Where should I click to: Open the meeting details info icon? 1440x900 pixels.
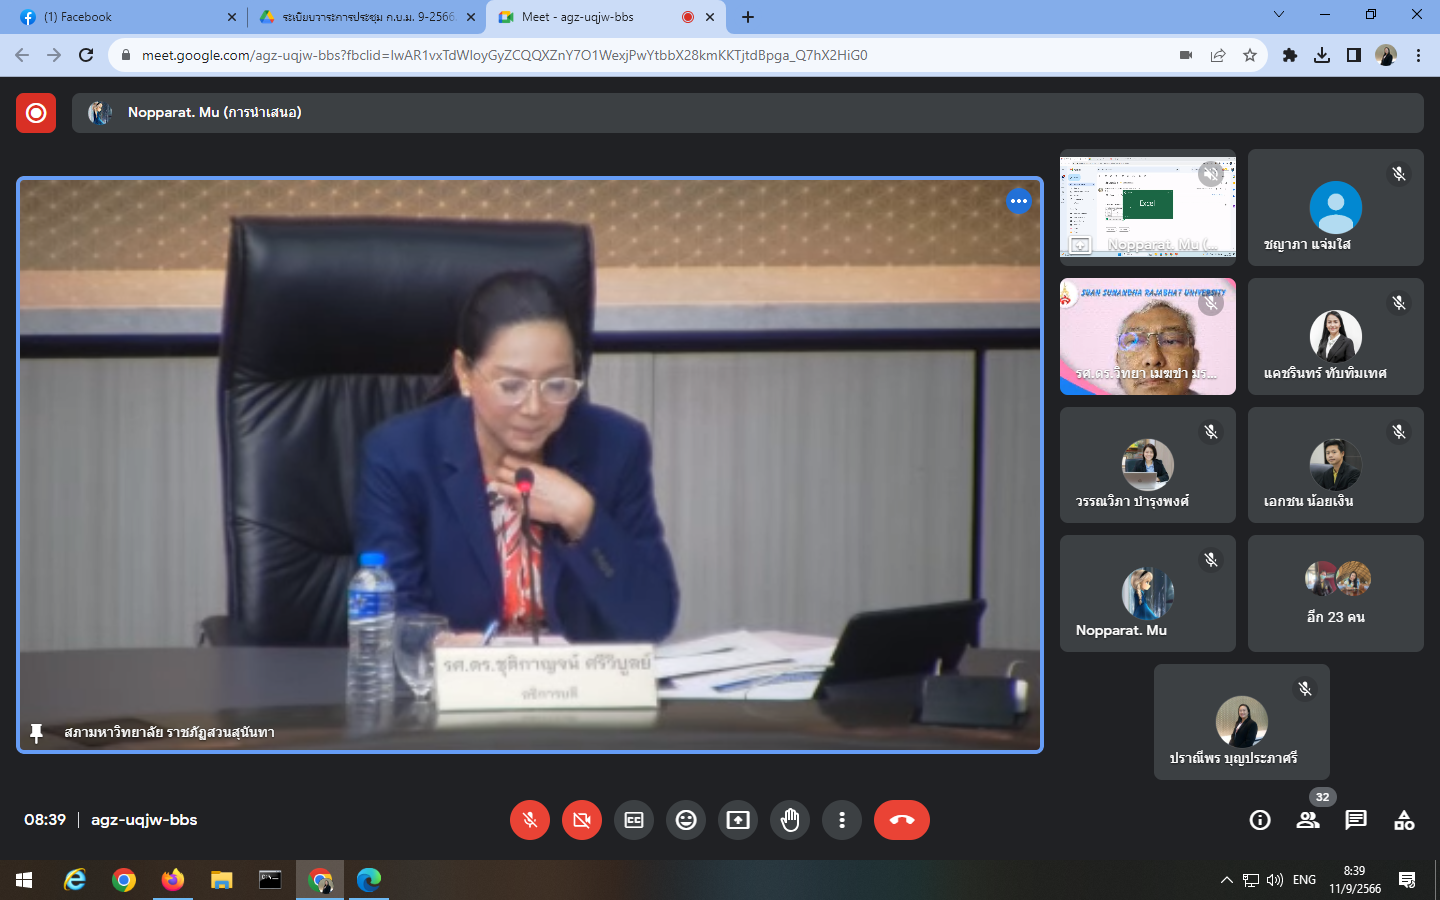coord(1260,820)
